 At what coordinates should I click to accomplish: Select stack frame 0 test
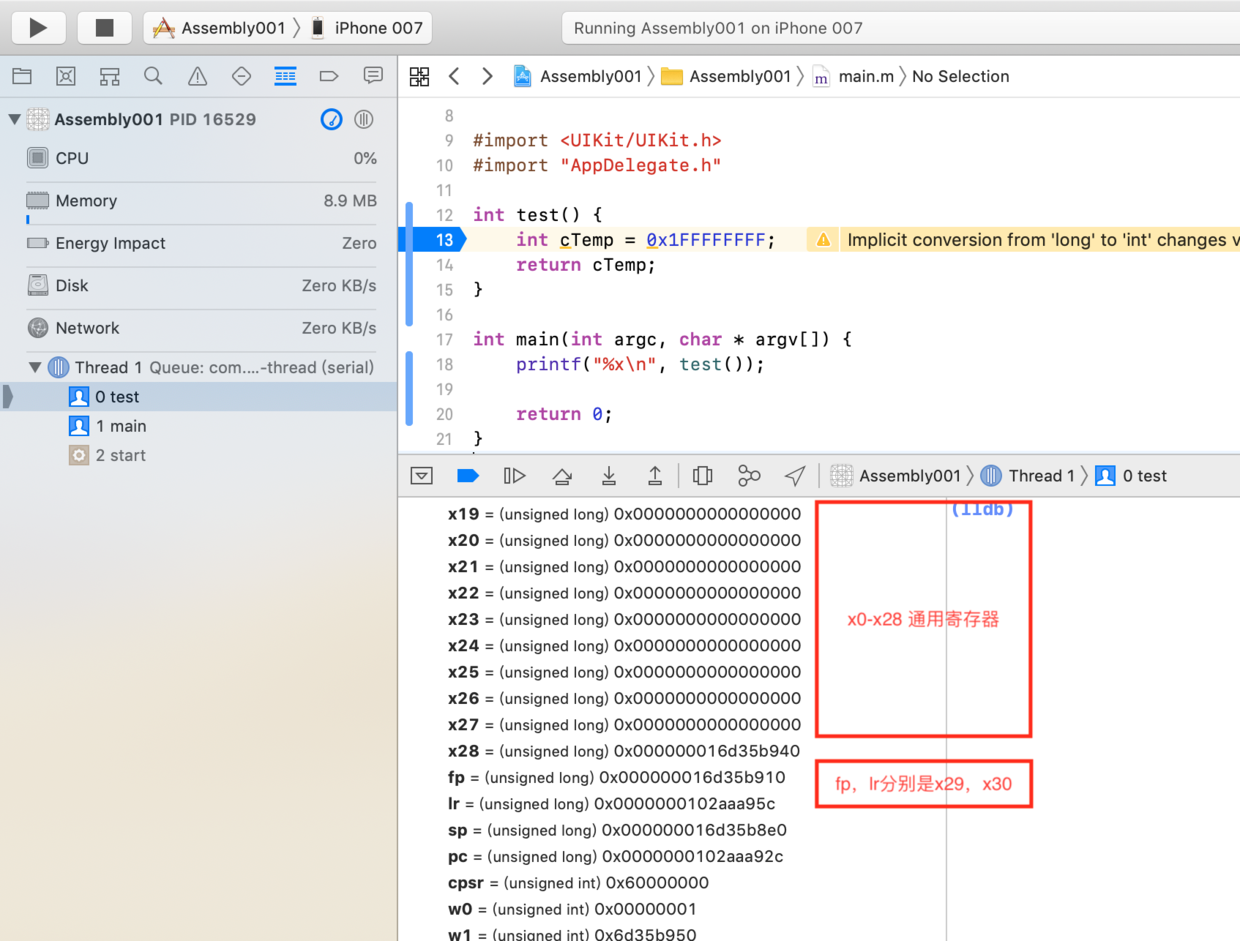[199, 397]
